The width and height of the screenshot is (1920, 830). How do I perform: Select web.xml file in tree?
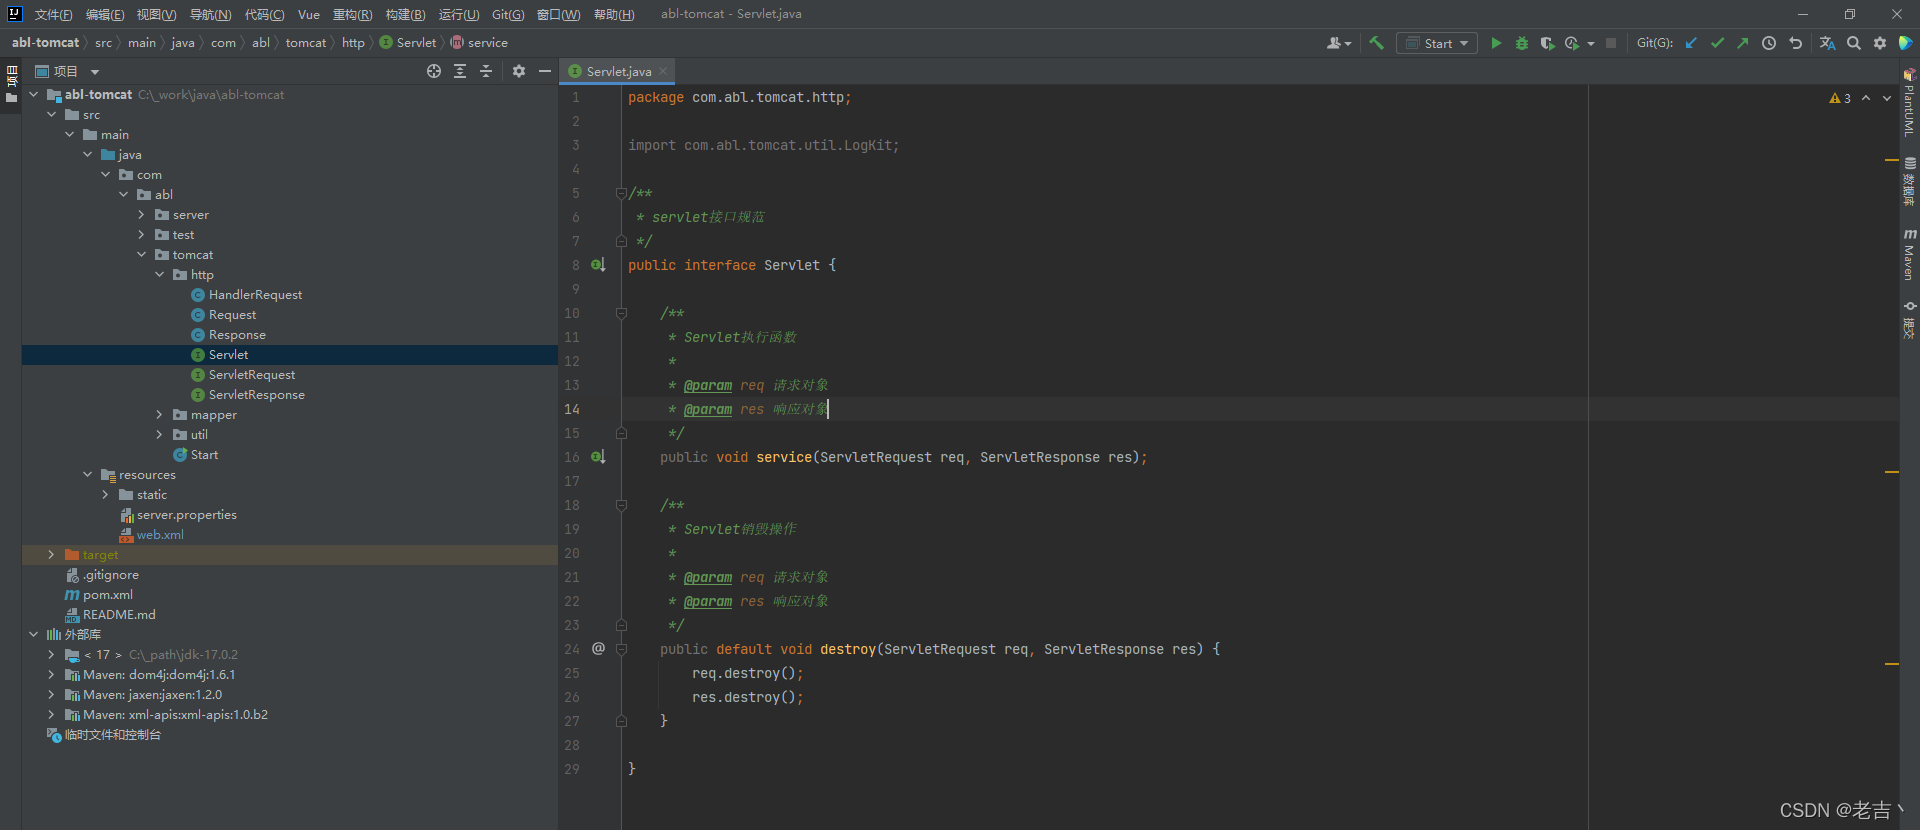(x=160, y=535)
